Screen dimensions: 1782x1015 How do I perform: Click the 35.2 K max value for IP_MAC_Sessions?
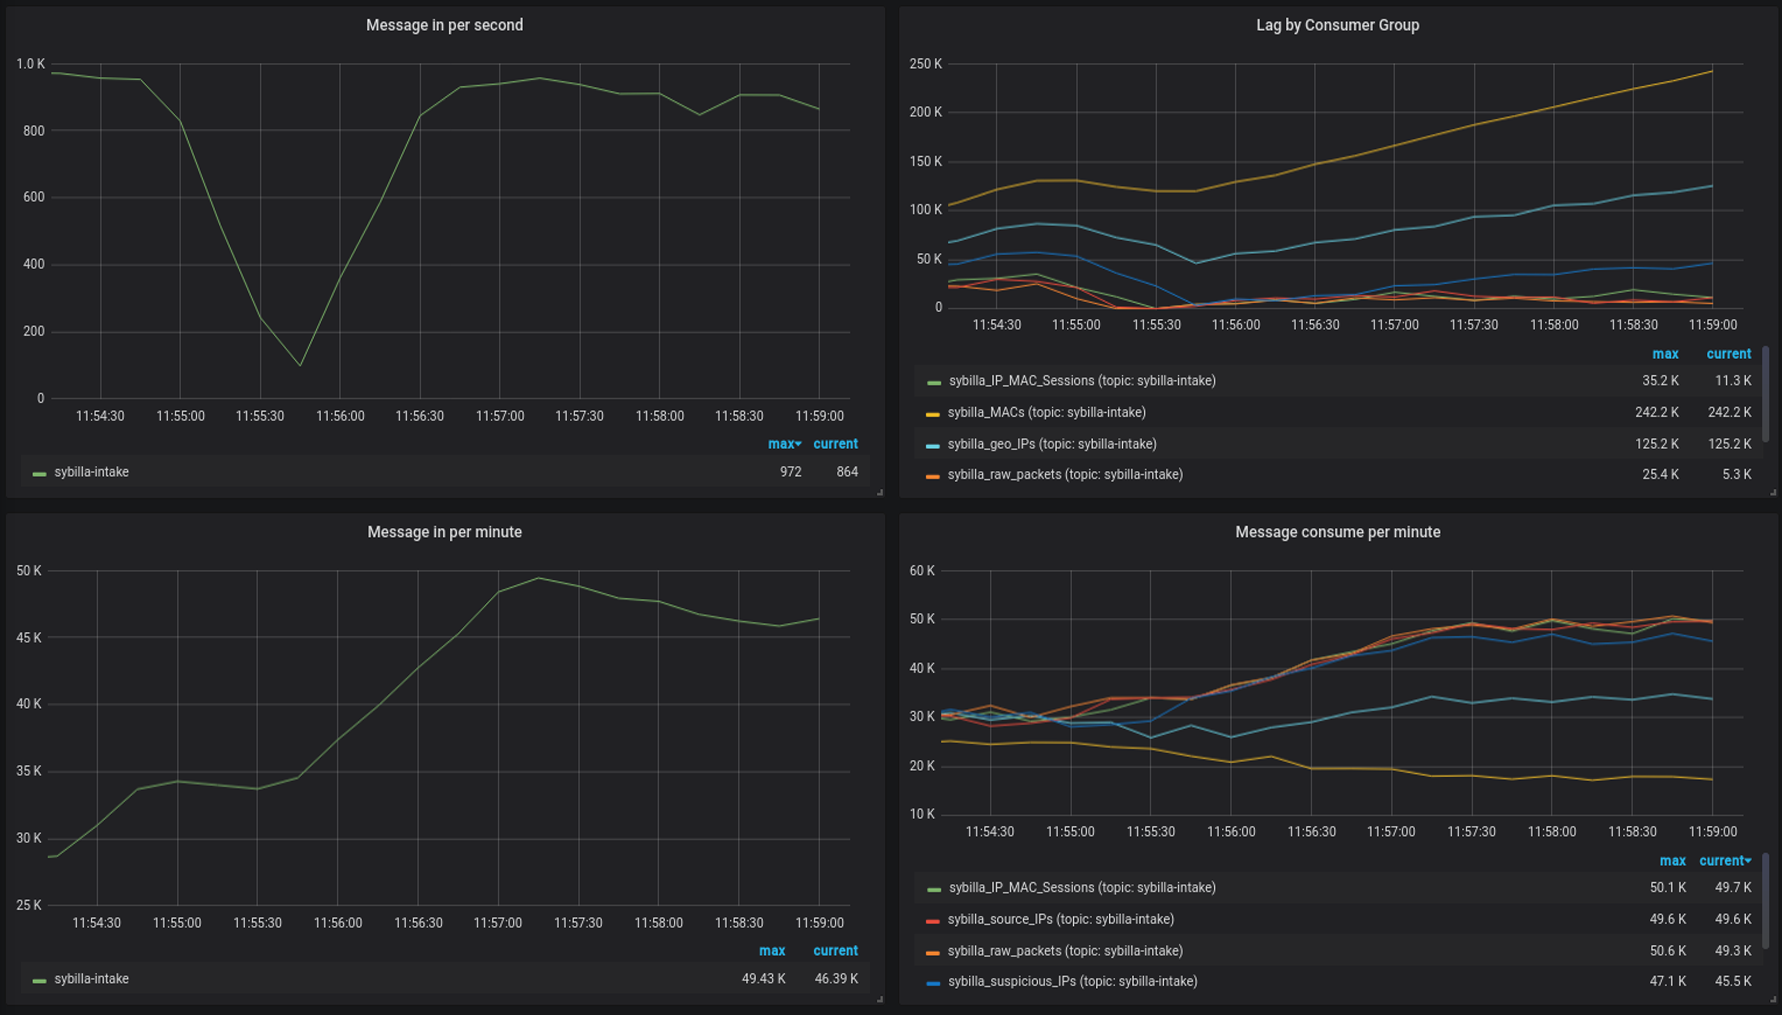[1660, 381]
